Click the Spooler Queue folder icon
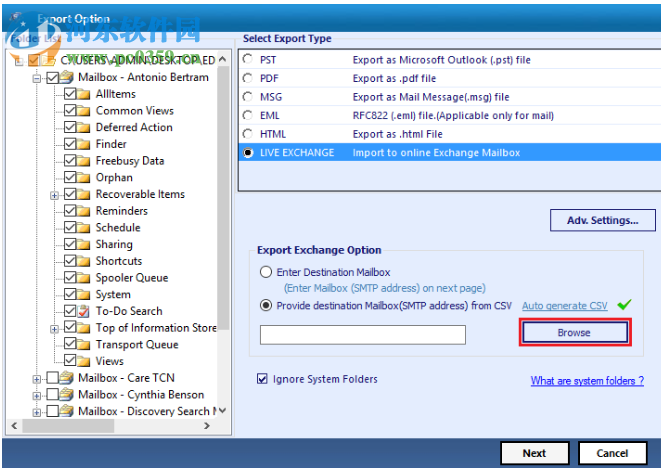The width and height of the screenshot is (661, 470). (x=83, y=278)
